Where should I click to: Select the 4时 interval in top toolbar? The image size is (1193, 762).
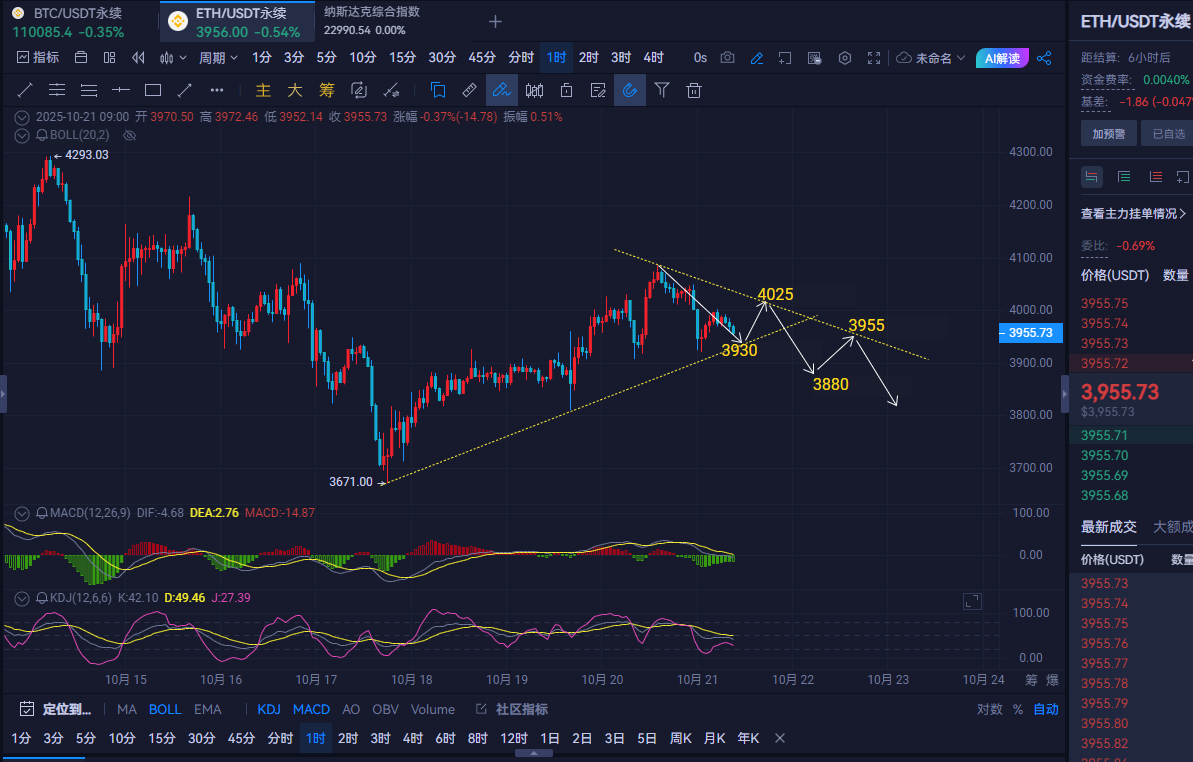click(653, 58)
